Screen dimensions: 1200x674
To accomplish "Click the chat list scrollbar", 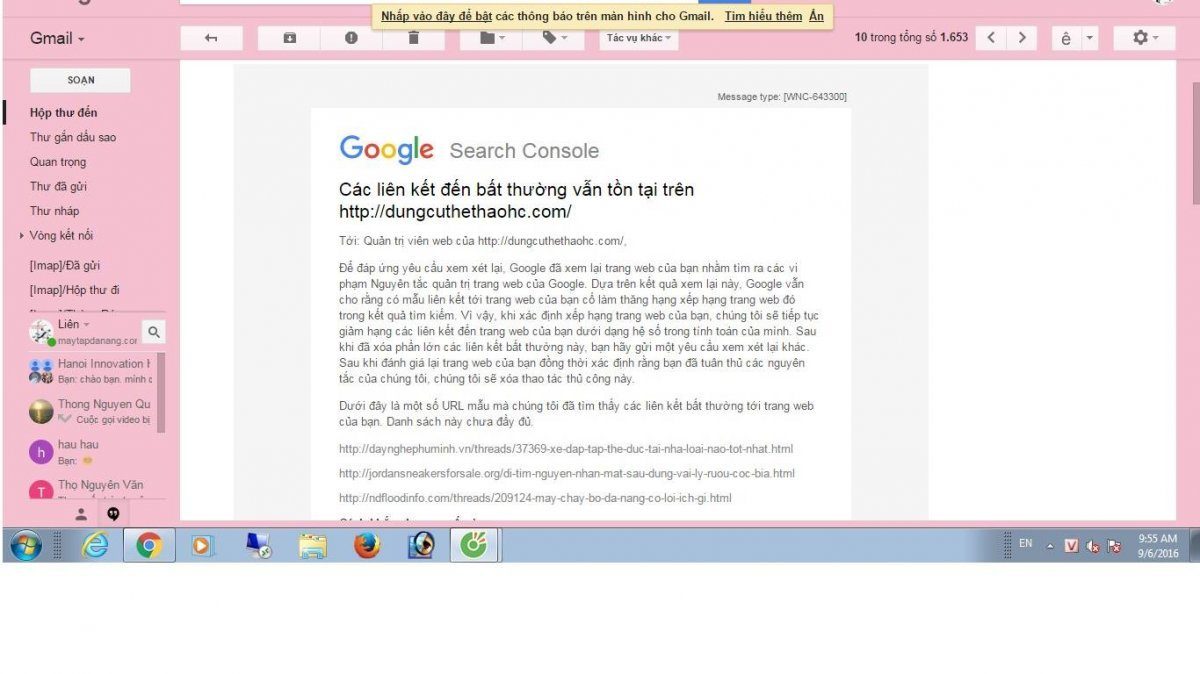I will click(161, 392).
